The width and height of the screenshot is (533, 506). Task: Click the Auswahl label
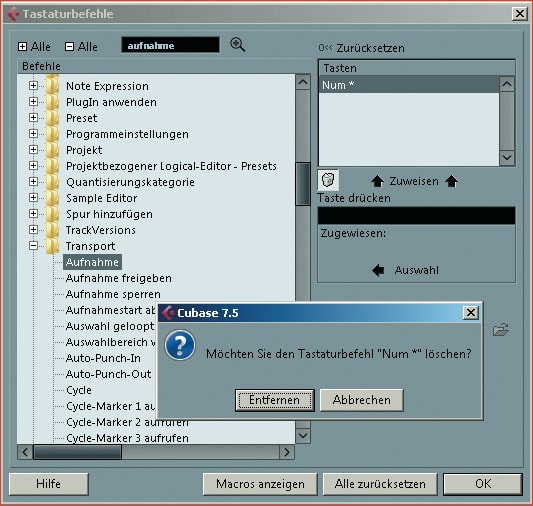click(x=417, y=271)
